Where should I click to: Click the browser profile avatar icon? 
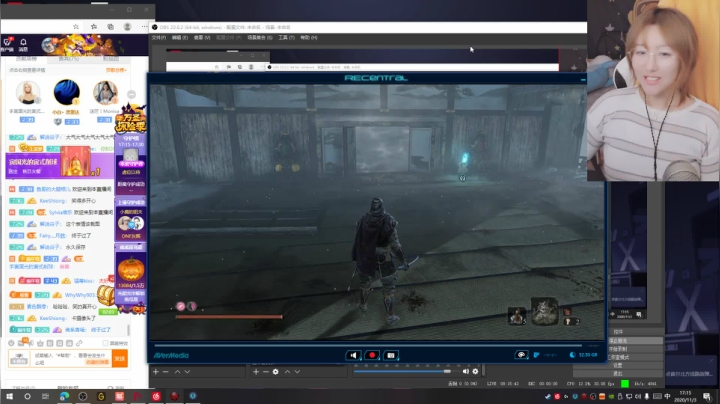tap(128, 27)
